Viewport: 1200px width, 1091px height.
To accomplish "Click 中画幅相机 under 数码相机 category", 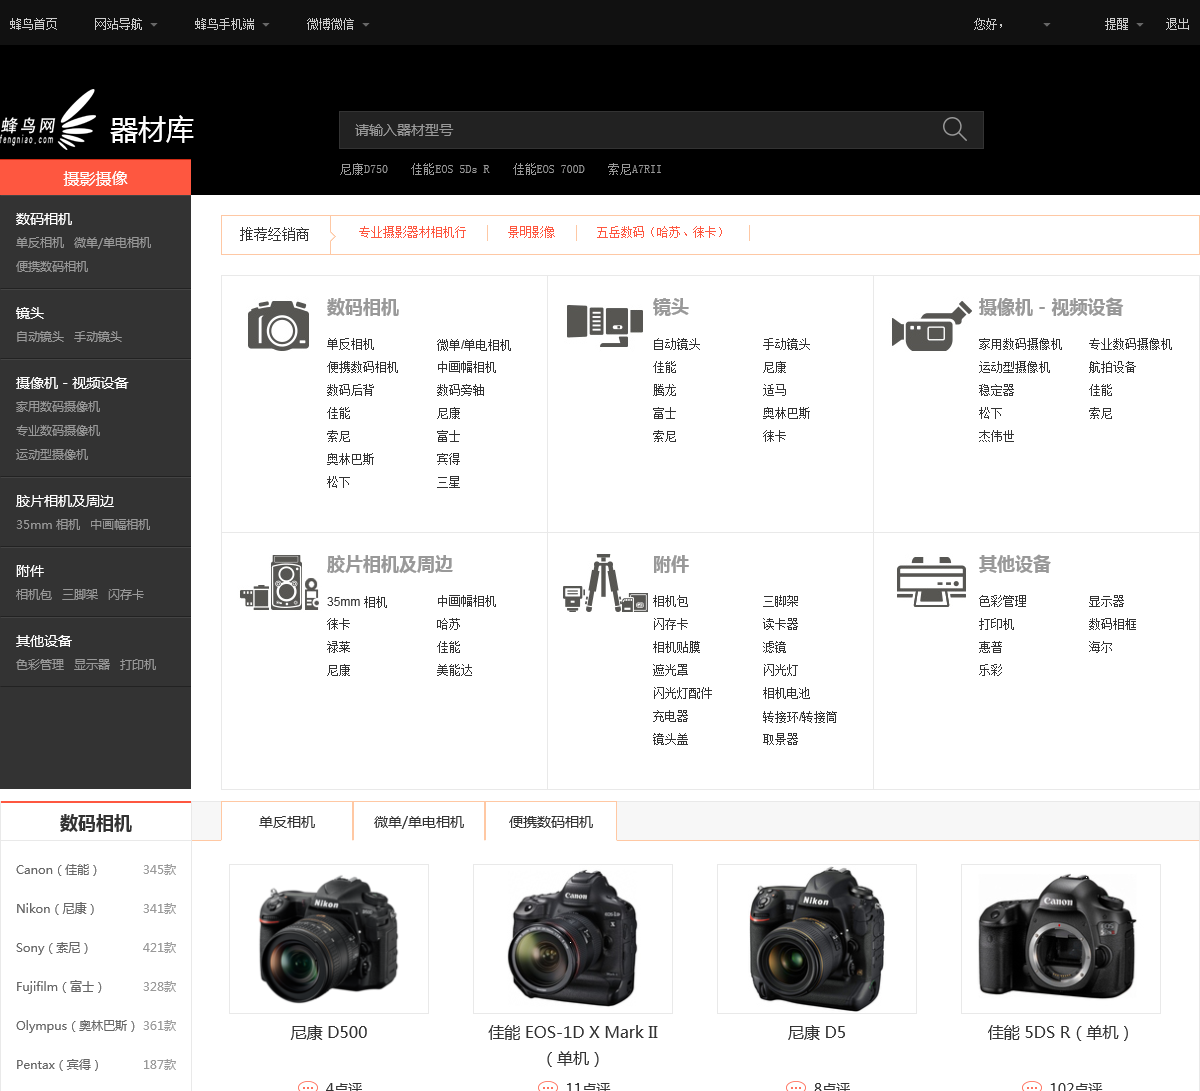I will [x=466, y=367].
